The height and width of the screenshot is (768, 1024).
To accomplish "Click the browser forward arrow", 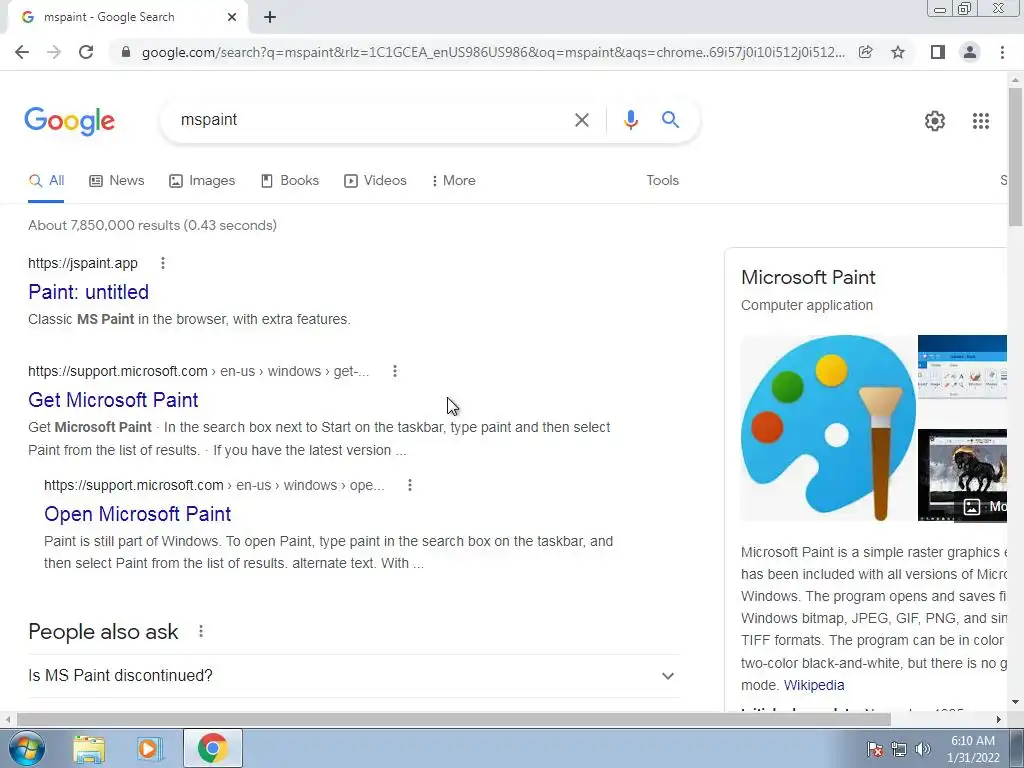I will pyautogui.click(x=54, y=52).
